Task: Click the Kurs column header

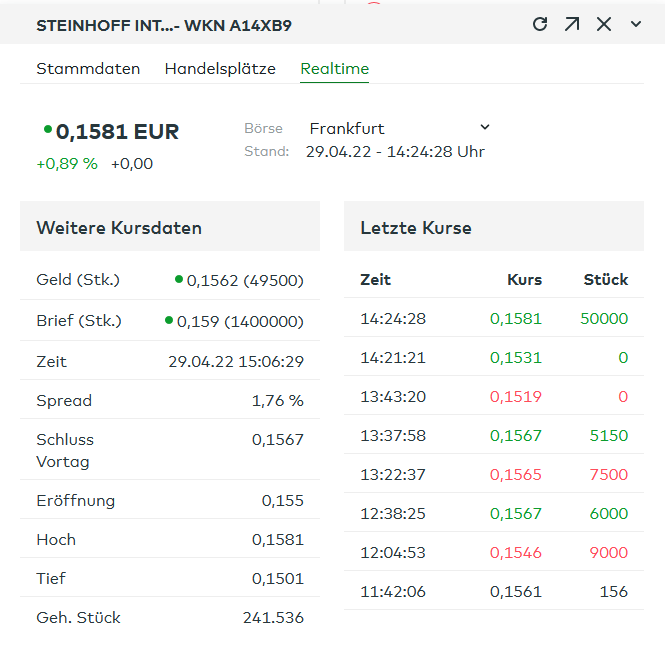Action: click(525, 280)
